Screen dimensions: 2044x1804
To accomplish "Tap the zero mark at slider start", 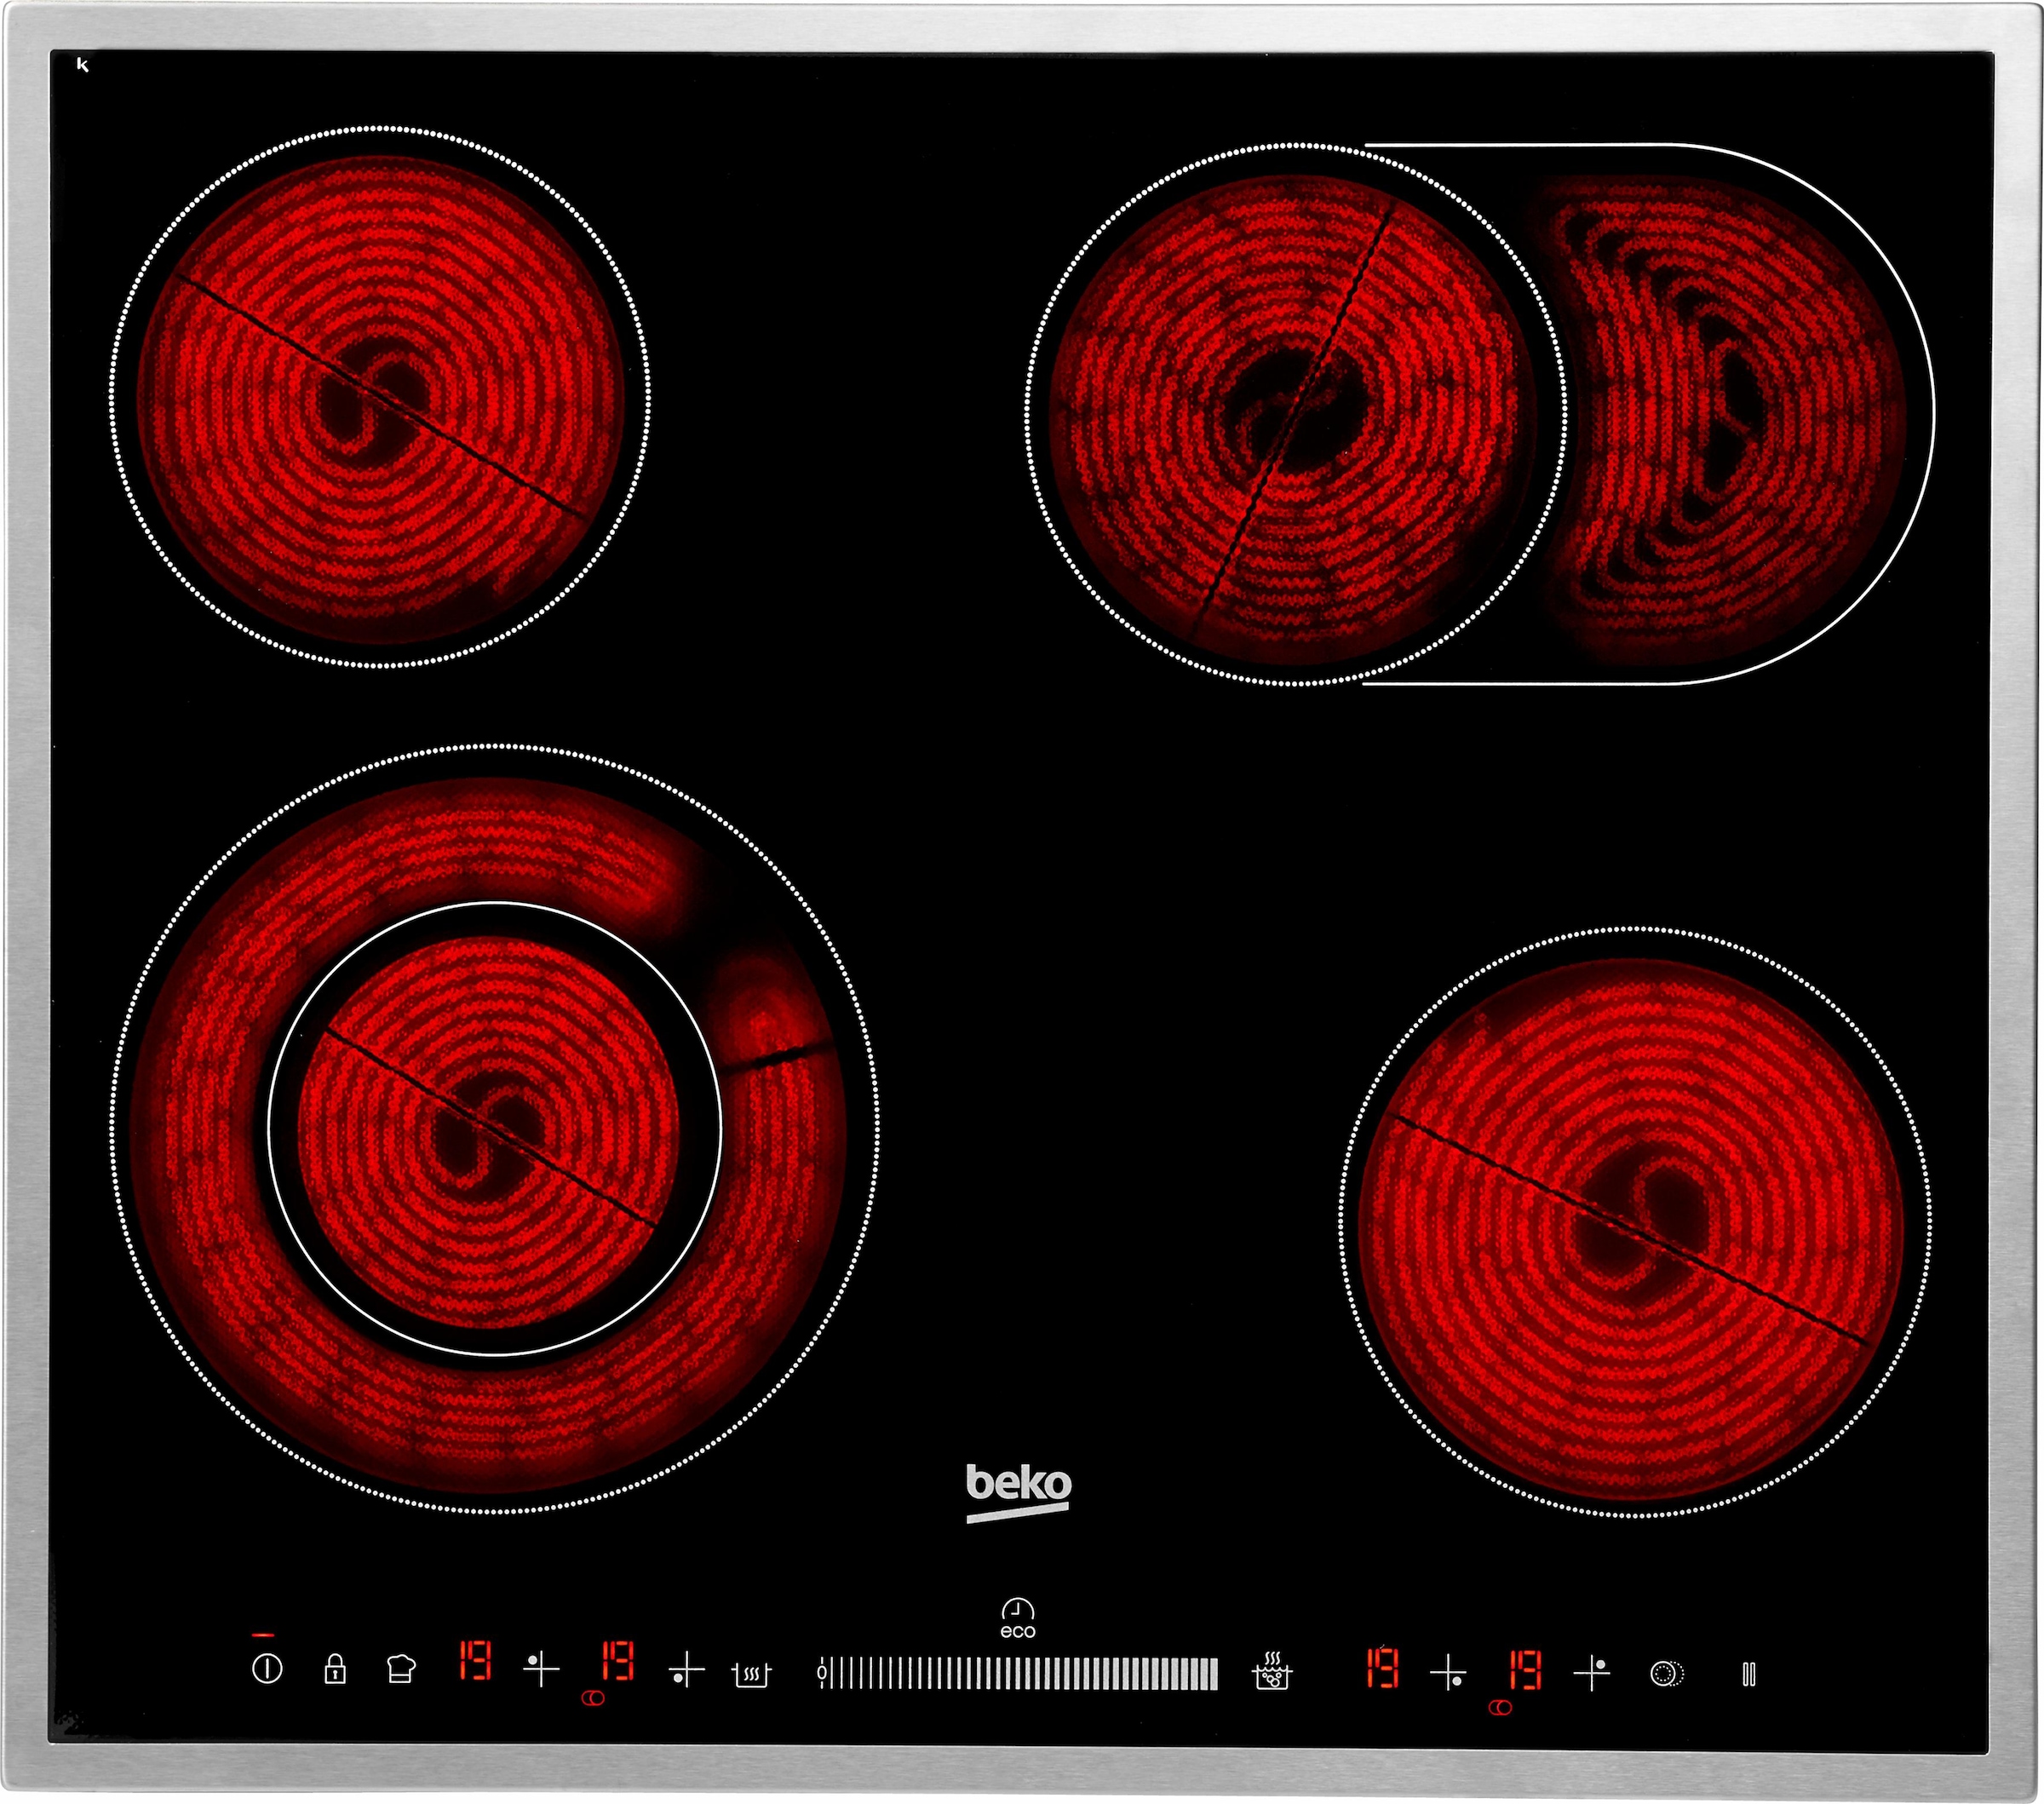I will [821, 1671].
